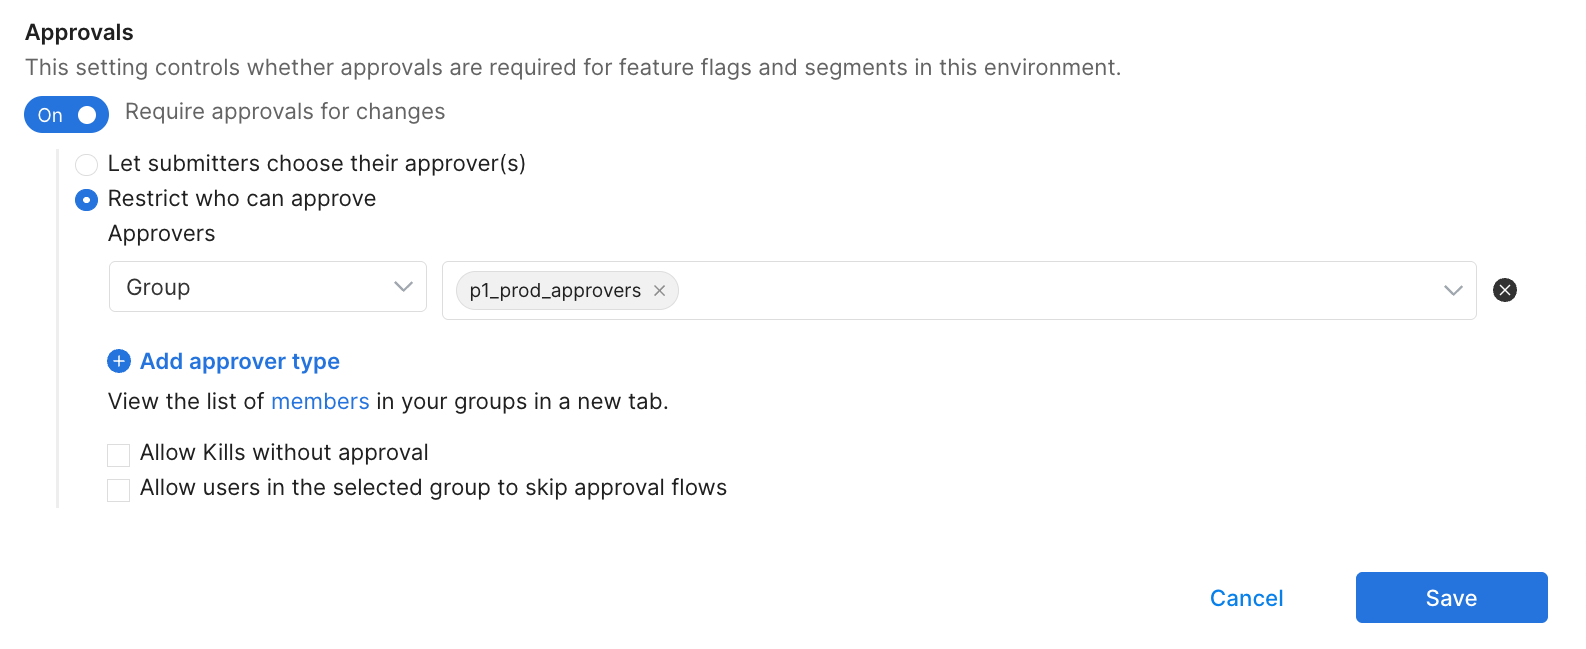Image resolution: width=1586 pixels, height=649 pixels.
Task: Open the 'members' link
Action: 320,402
